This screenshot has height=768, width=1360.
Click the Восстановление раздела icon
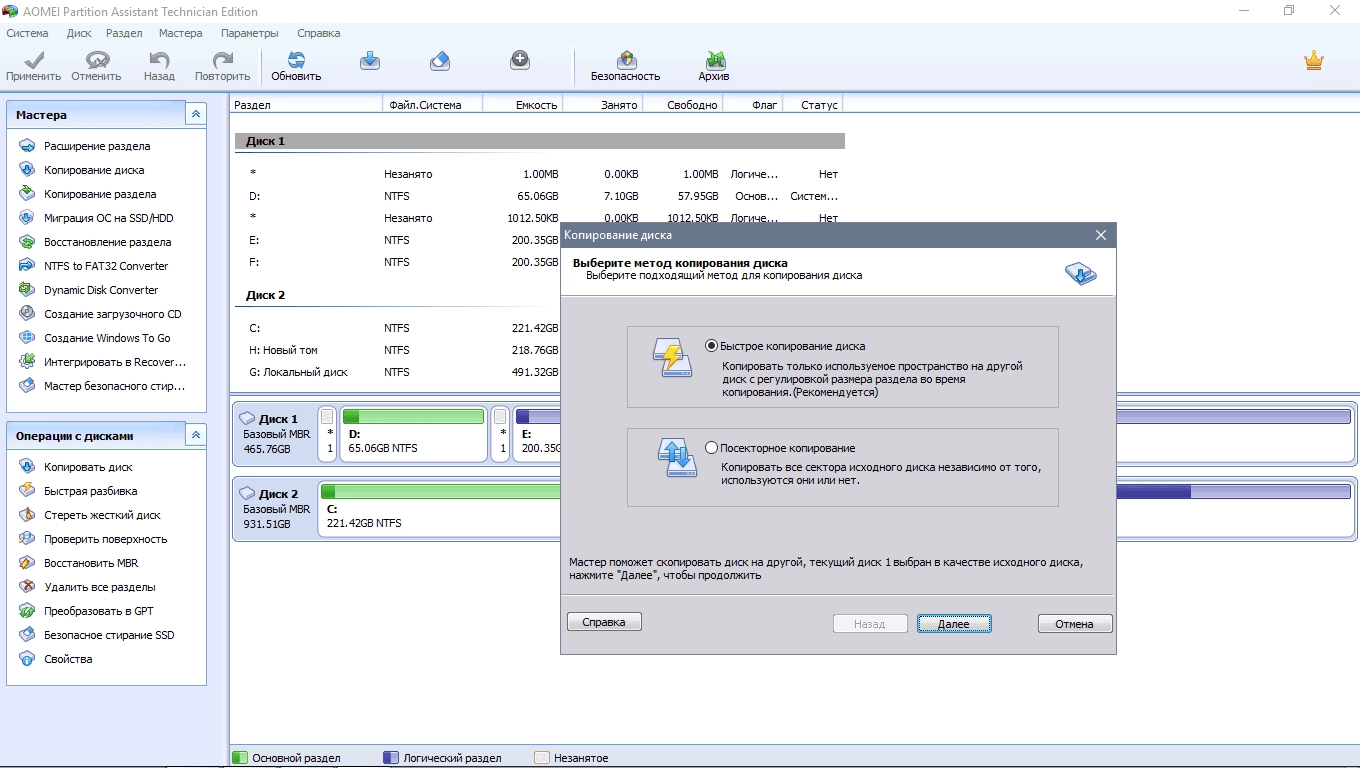pos(27,242)
